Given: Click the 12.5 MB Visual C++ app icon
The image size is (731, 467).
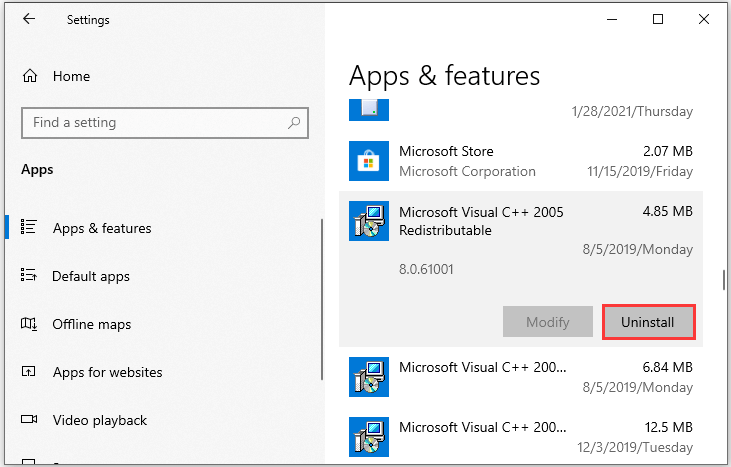Looking at the screenshot, I should pos(369,437).
